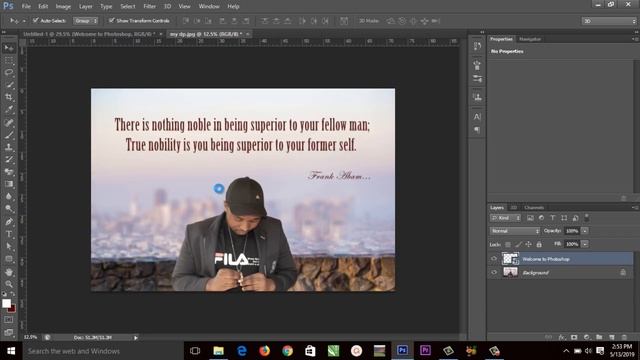Switch to the Navigator tab
640x360 pixels.
coord(530,39)
